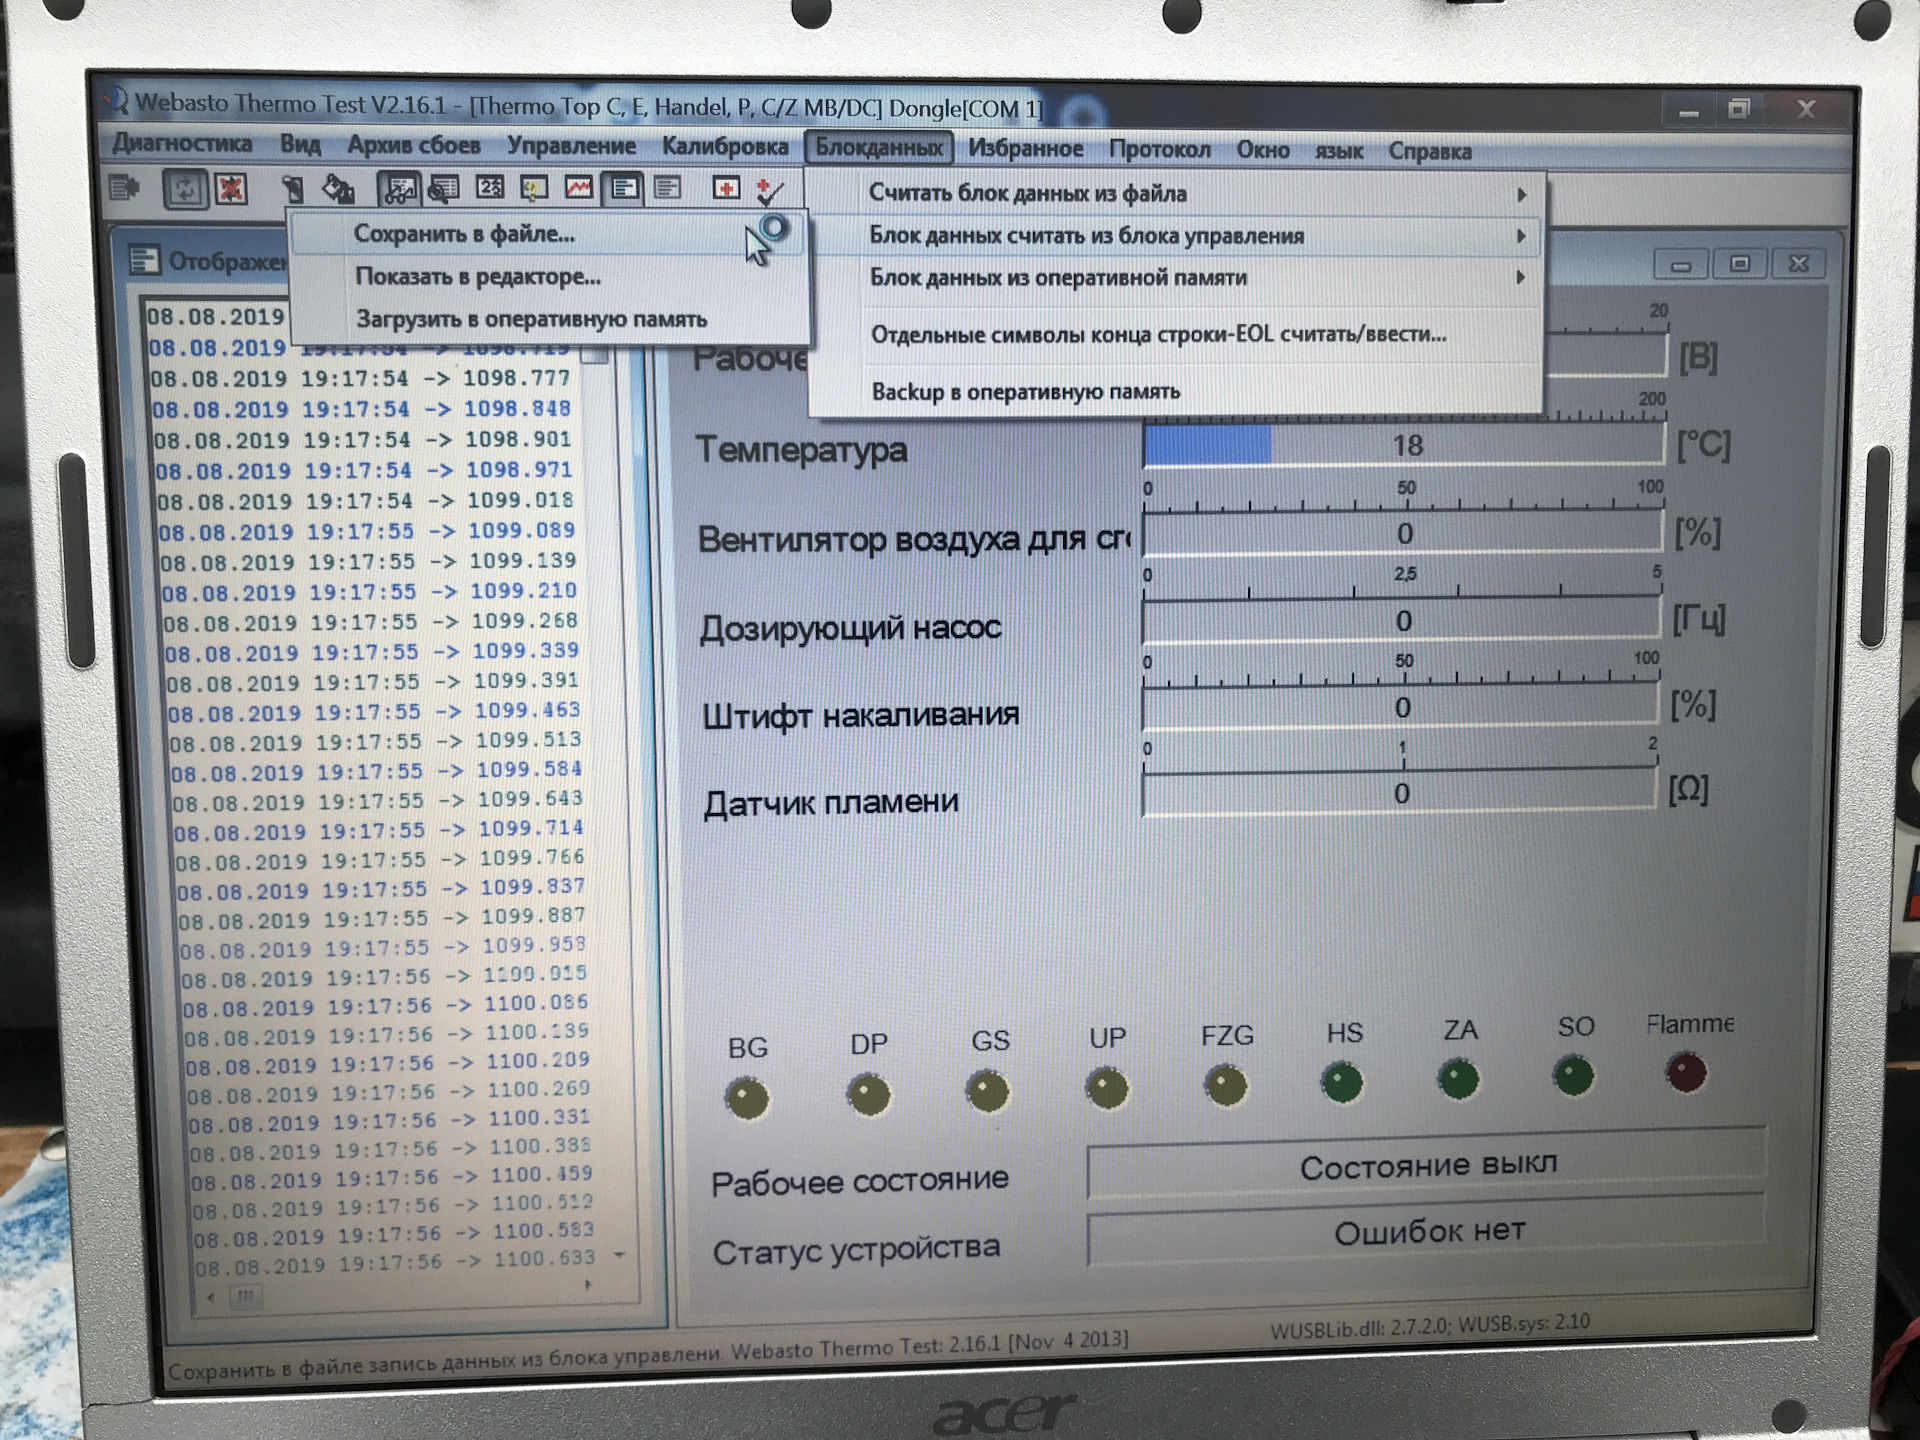Viewport: 1920px width, 1440px height.
Task: Click the Вентилятор воздуха percentage bar
Action: [1404, 533]
